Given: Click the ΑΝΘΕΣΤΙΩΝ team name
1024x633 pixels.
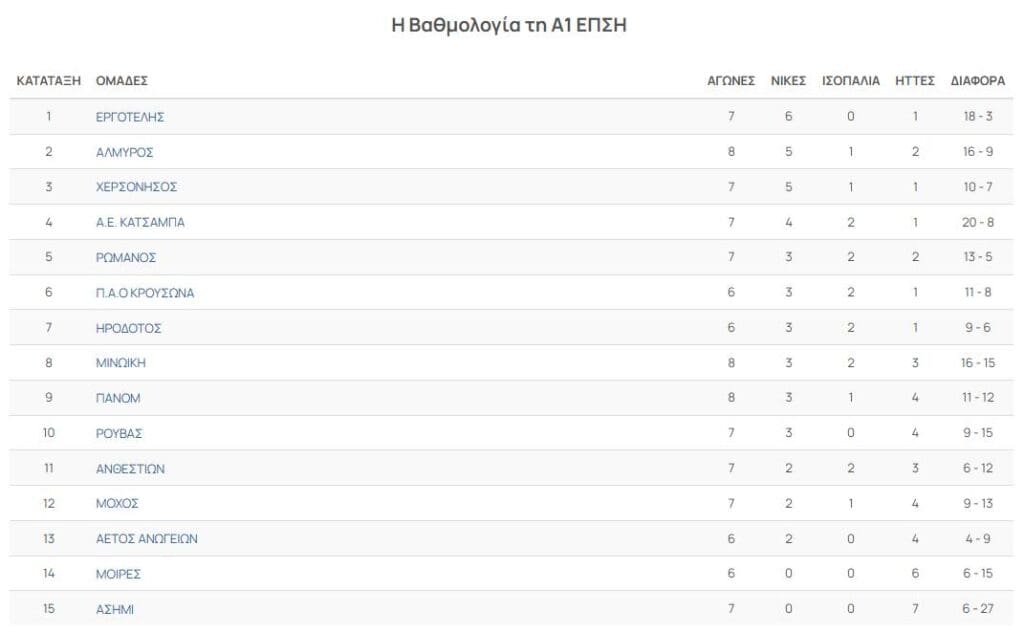Looking at the screenshot, I should [131, 468].
